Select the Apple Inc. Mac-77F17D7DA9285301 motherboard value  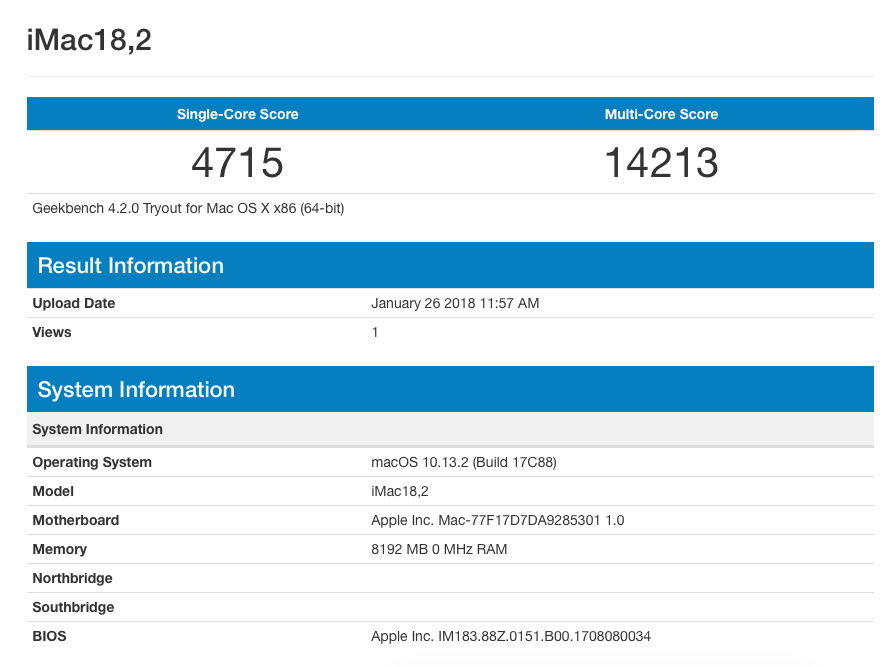497,520
